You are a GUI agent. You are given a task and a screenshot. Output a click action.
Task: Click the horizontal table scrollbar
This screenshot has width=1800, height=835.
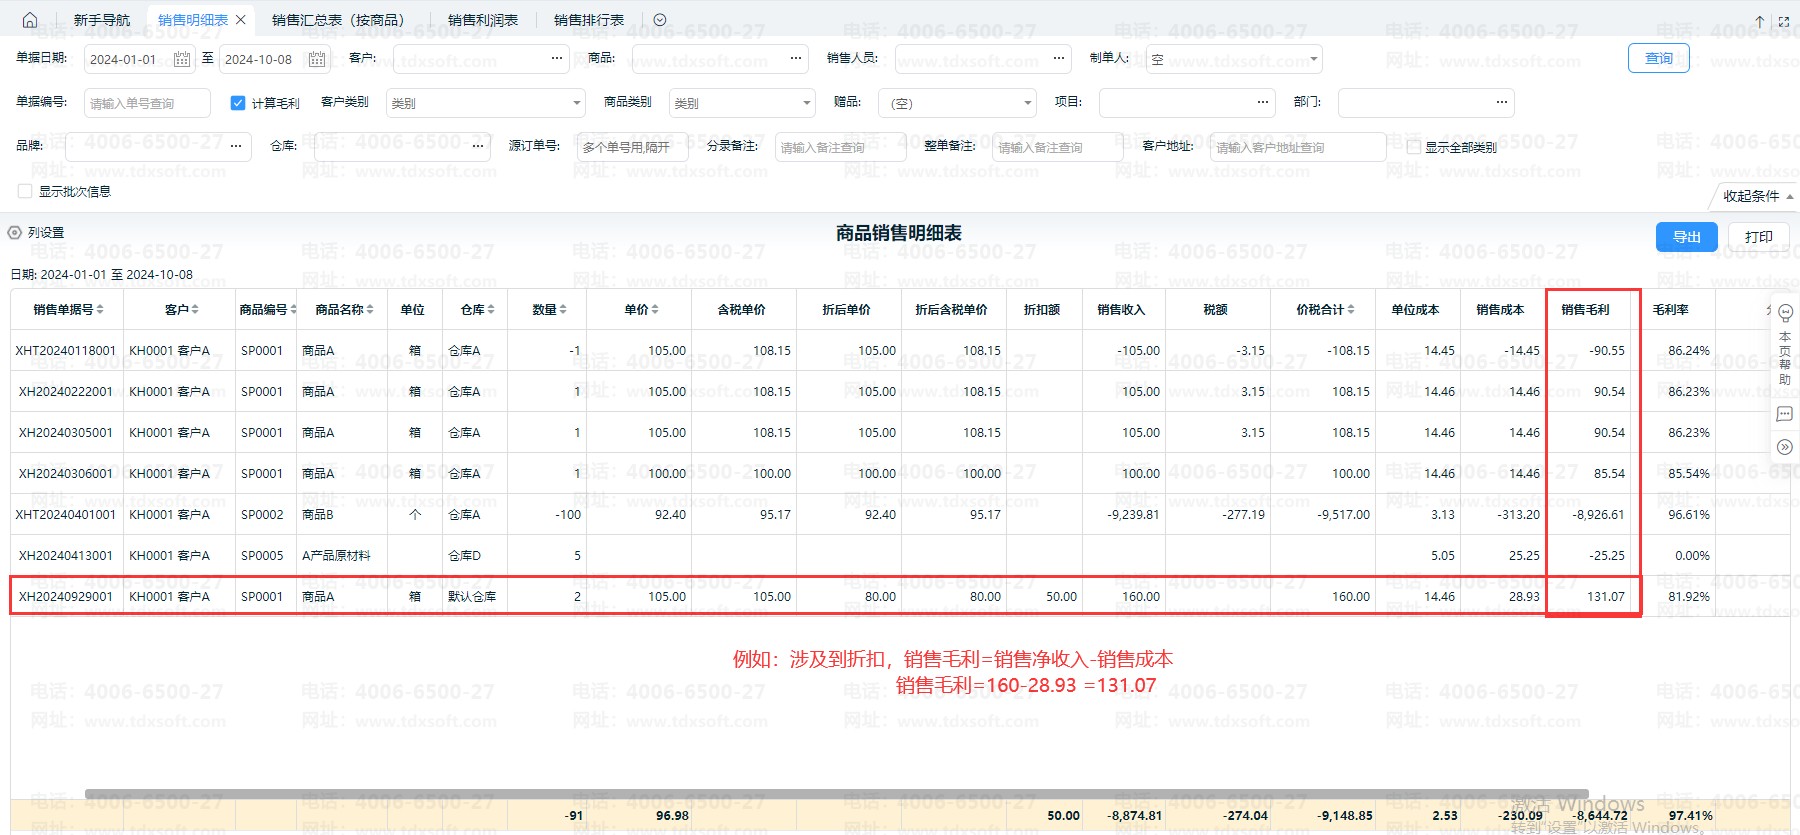800,794
